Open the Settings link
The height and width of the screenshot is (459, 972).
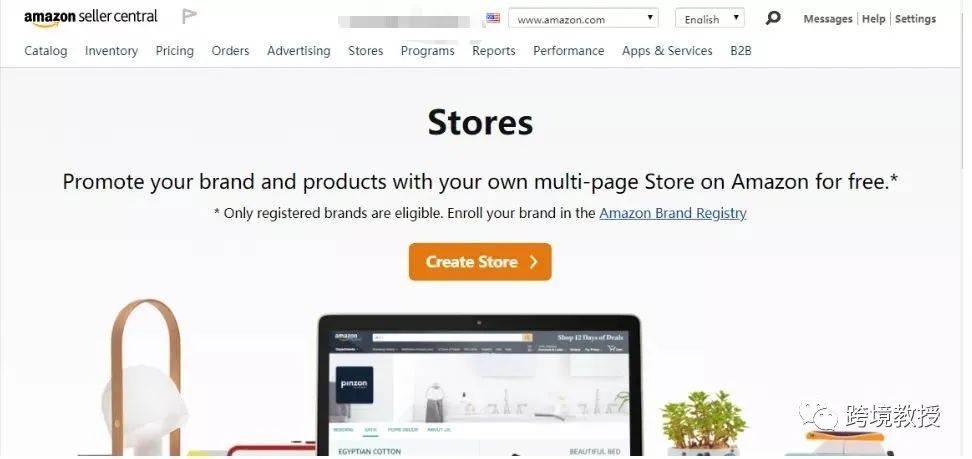915,19
